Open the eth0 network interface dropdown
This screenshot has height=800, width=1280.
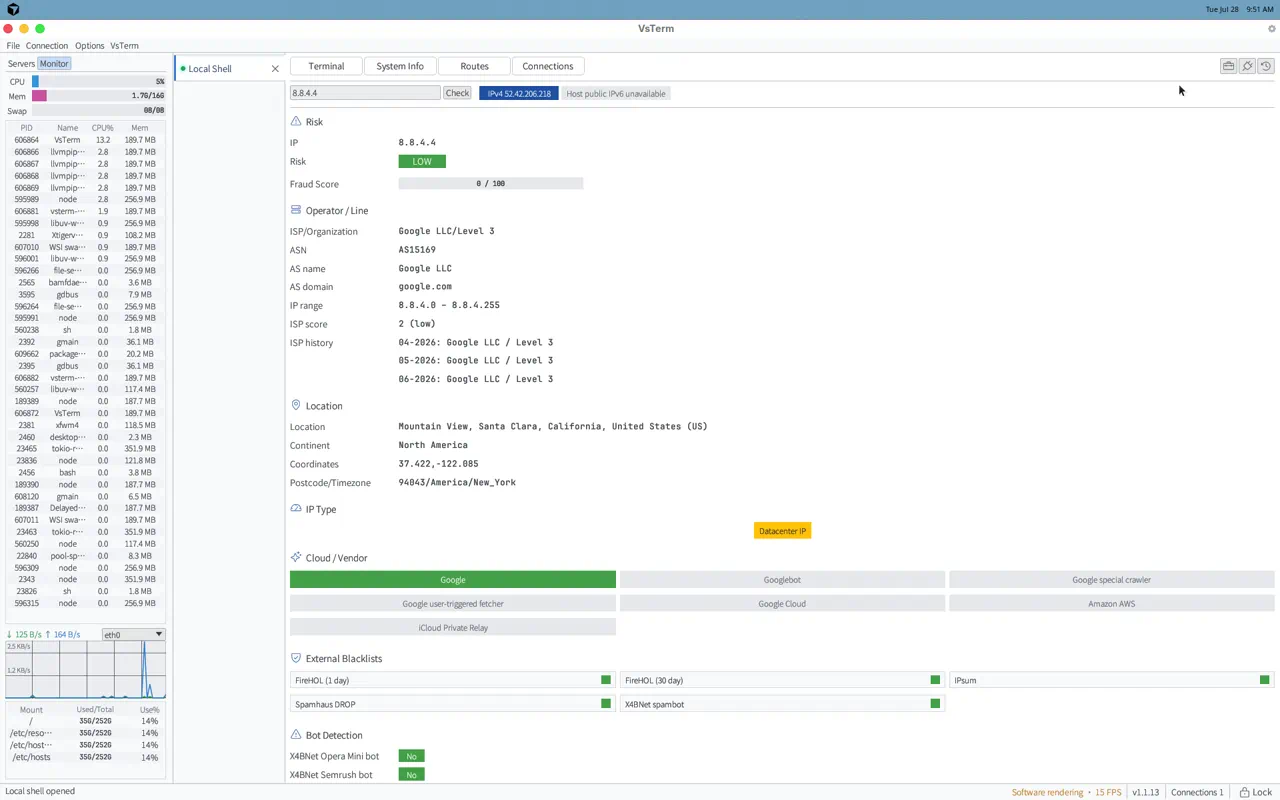click(133, 635)
